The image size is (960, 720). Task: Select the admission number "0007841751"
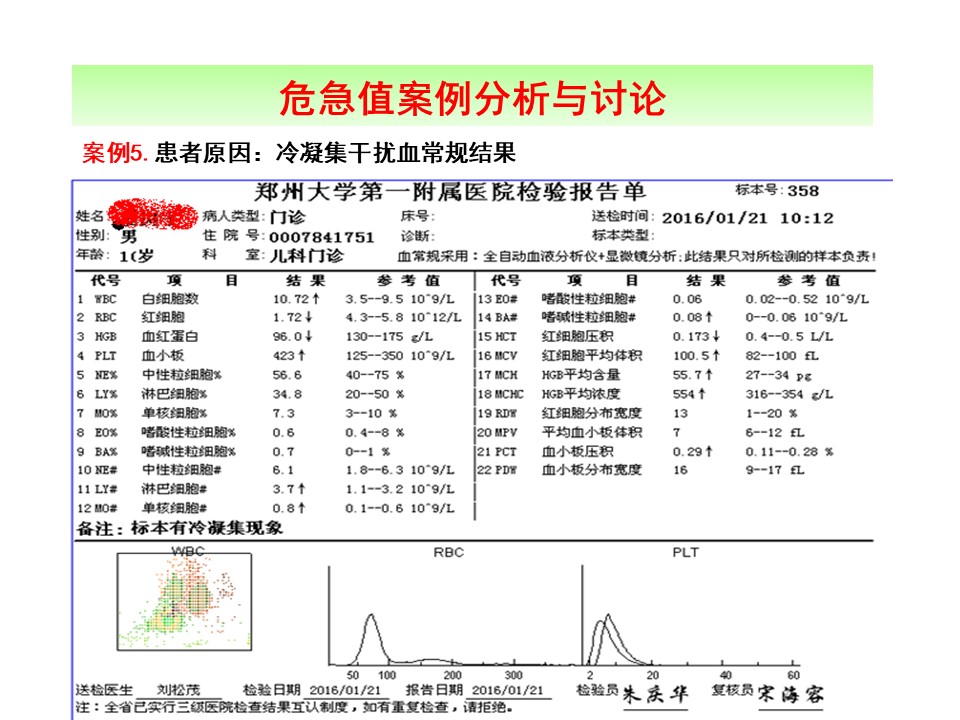coord(321,238)
